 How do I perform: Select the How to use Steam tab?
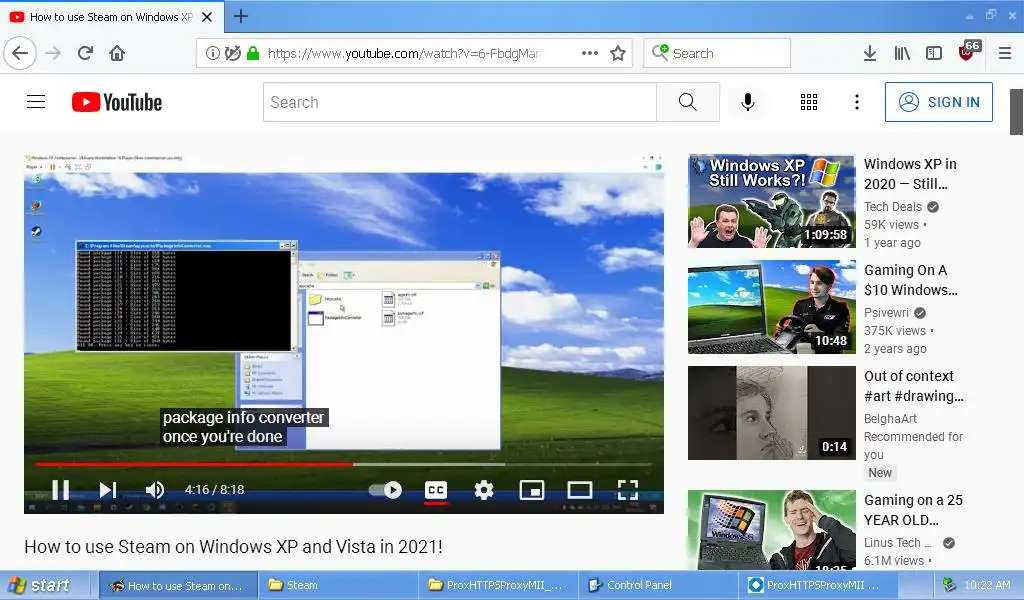[111, 17]
